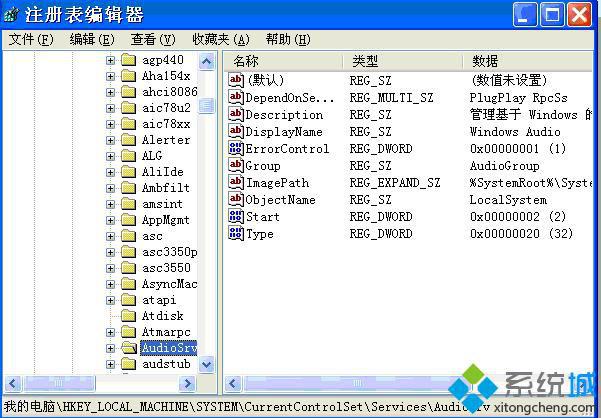Open the 帮助(H) menu
Image resolution: width=601 pixels, height=418 pixels.
click(x=288, y=39)
